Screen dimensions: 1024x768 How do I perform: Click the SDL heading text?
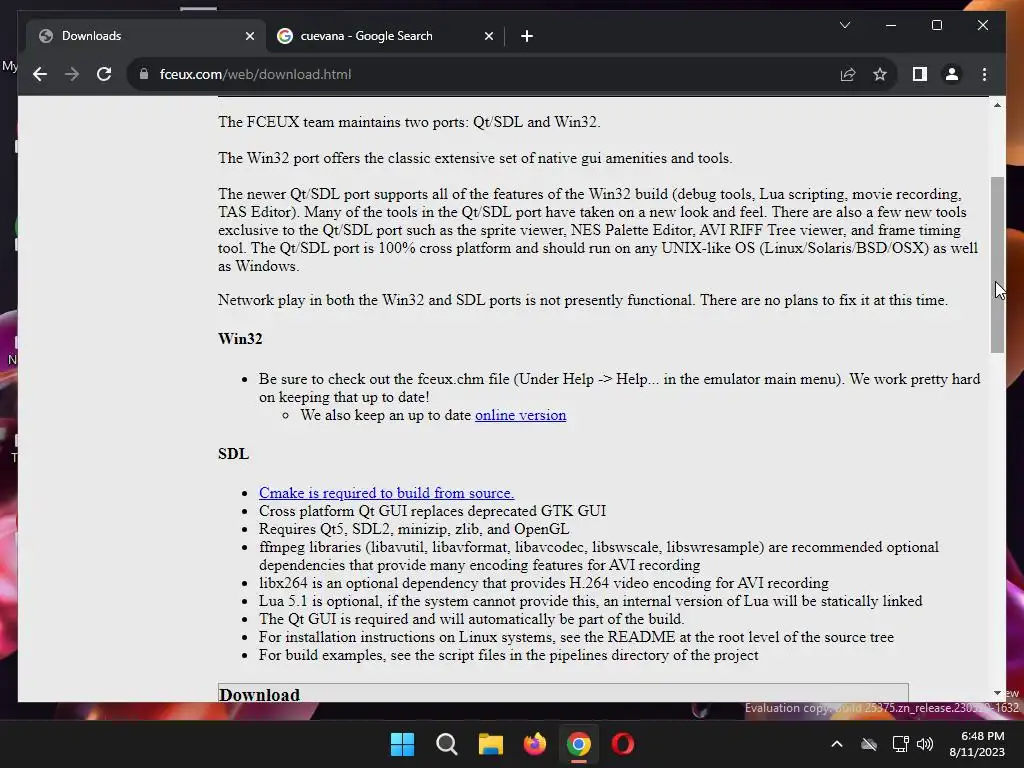coord(233,454)
